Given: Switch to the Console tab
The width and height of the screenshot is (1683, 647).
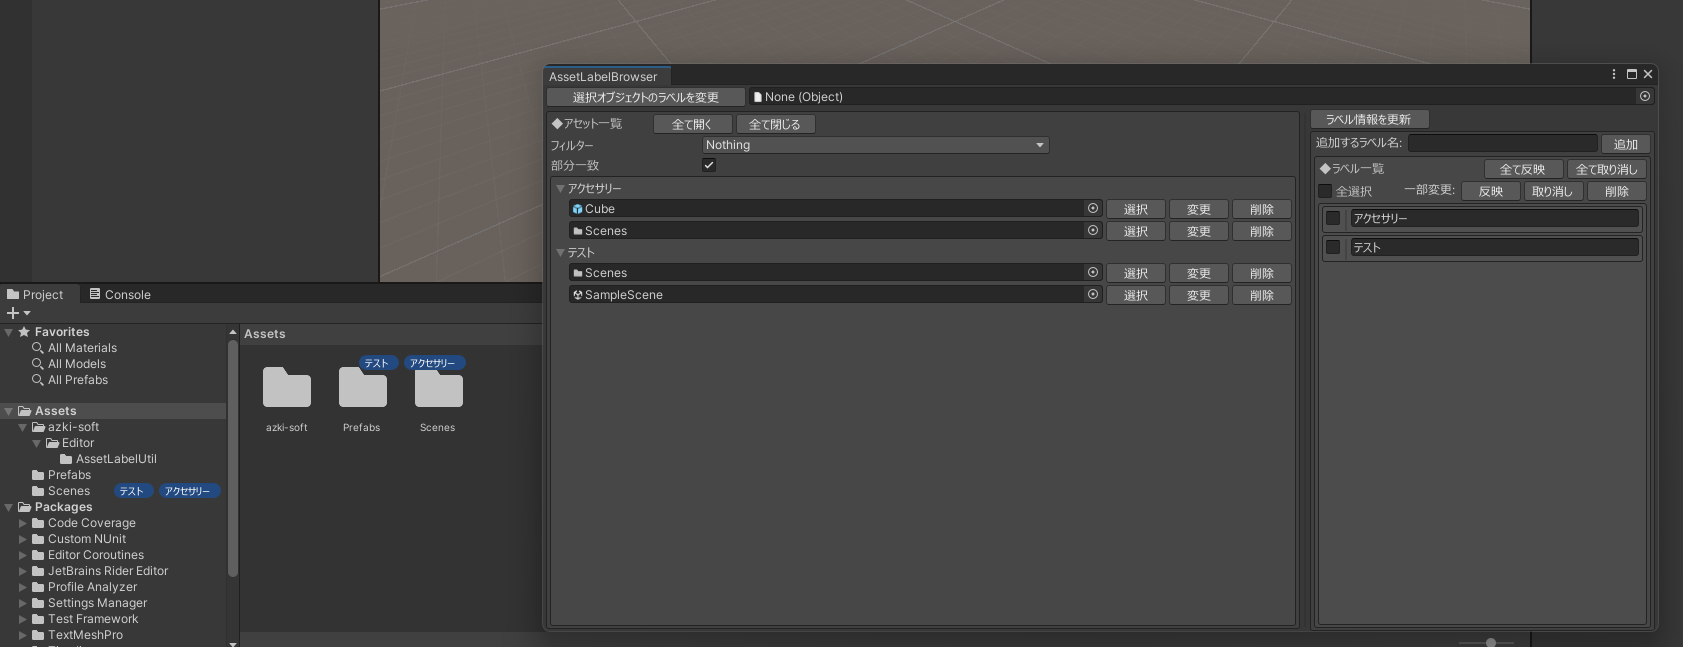Looking at the screenshot, I should (120, 294).
